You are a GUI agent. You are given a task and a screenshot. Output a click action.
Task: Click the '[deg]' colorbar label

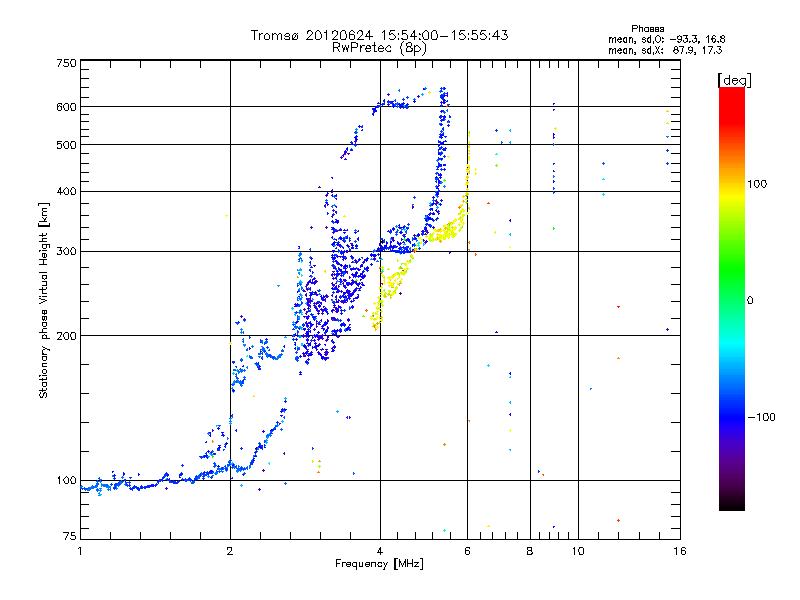coord(734,80)
